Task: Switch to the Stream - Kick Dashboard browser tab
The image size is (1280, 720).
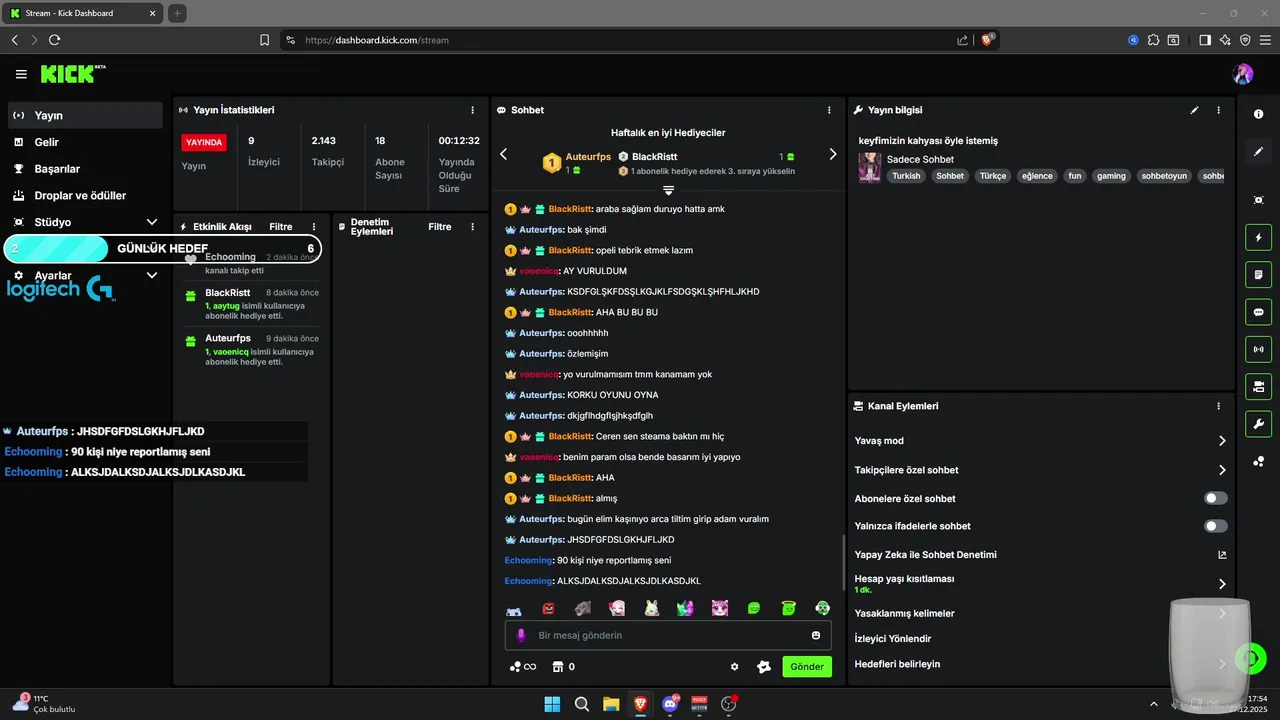Action: [x=84, y=13]
